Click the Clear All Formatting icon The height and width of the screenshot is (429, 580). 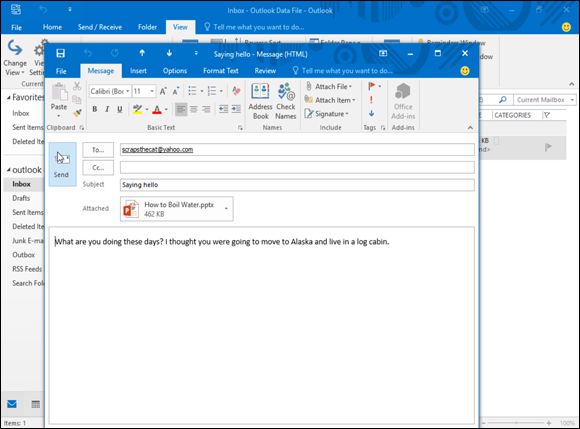(236, 91)
